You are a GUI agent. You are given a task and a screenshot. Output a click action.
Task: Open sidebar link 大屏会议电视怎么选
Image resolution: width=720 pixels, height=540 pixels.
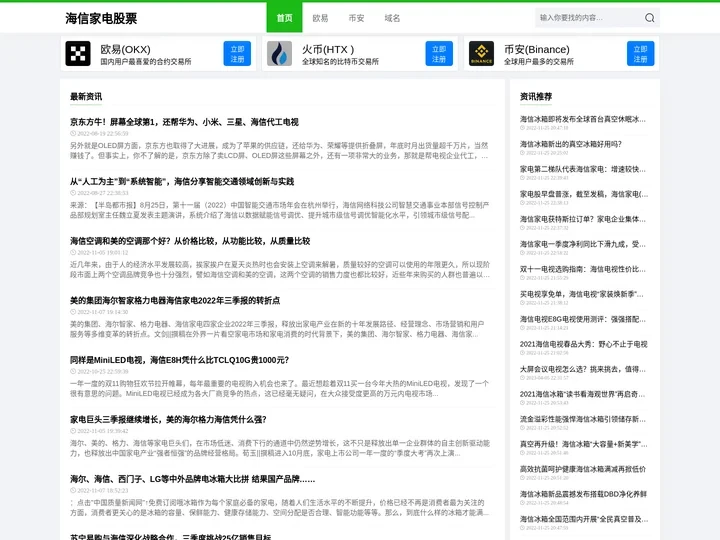coord(583,369)
